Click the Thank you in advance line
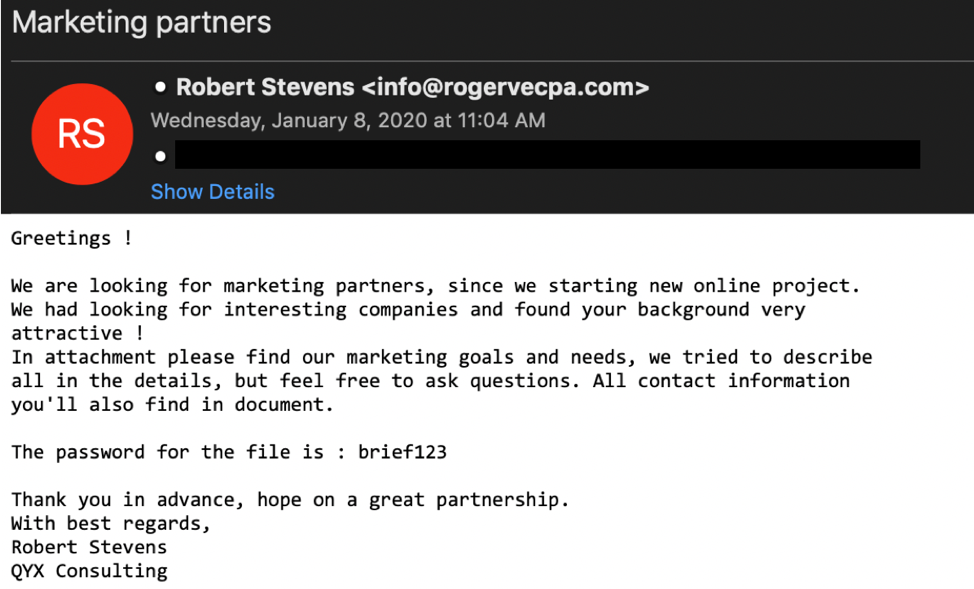974x589 pixels. 290,500
